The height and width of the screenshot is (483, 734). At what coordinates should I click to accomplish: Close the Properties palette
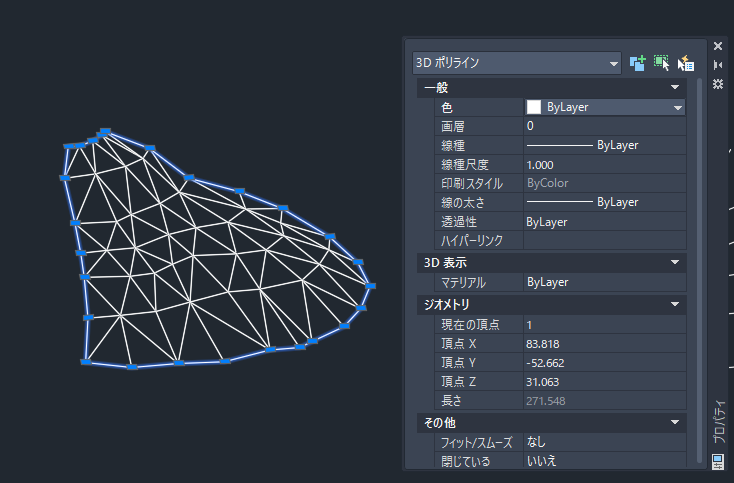click(718, 46)
